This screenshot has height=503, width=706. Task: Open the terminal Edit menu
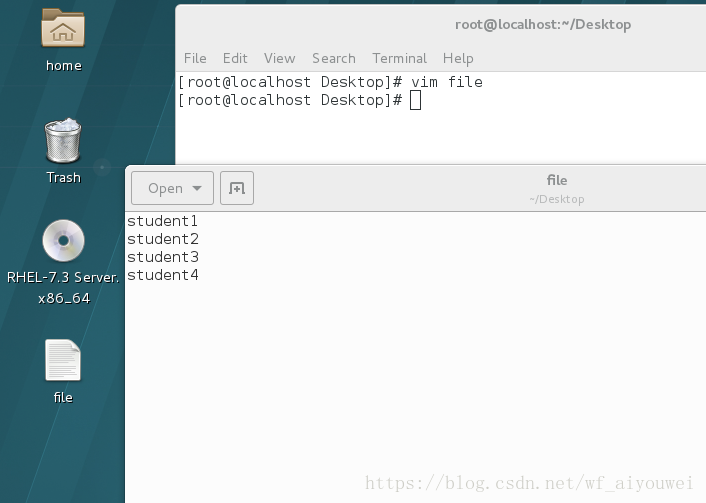click(235, 59)
